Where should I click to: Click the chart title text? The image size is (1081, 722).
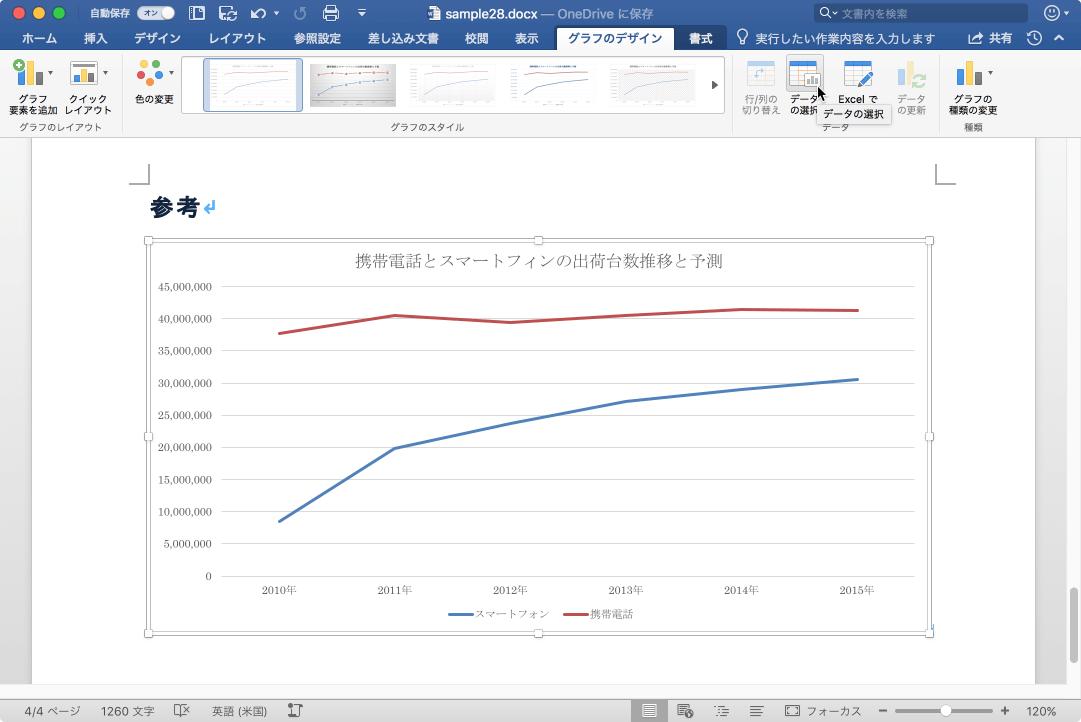tap(538, 261)
